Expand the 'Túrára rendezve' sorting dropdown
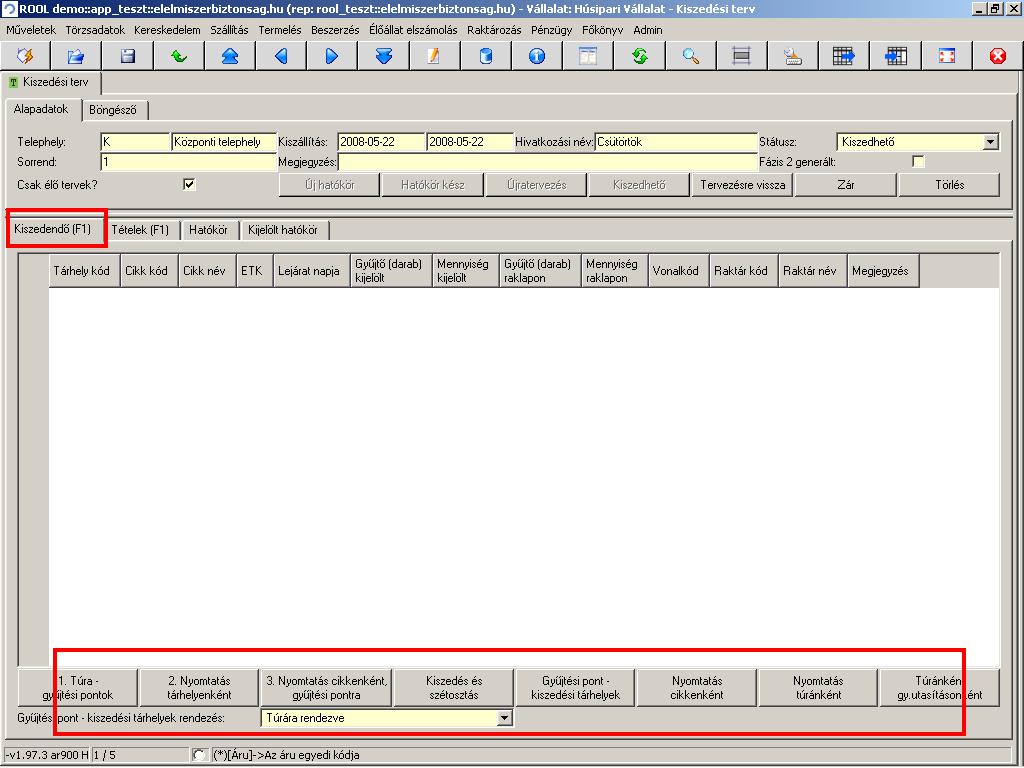This screenshot has height=768, width=1024. 504,718
